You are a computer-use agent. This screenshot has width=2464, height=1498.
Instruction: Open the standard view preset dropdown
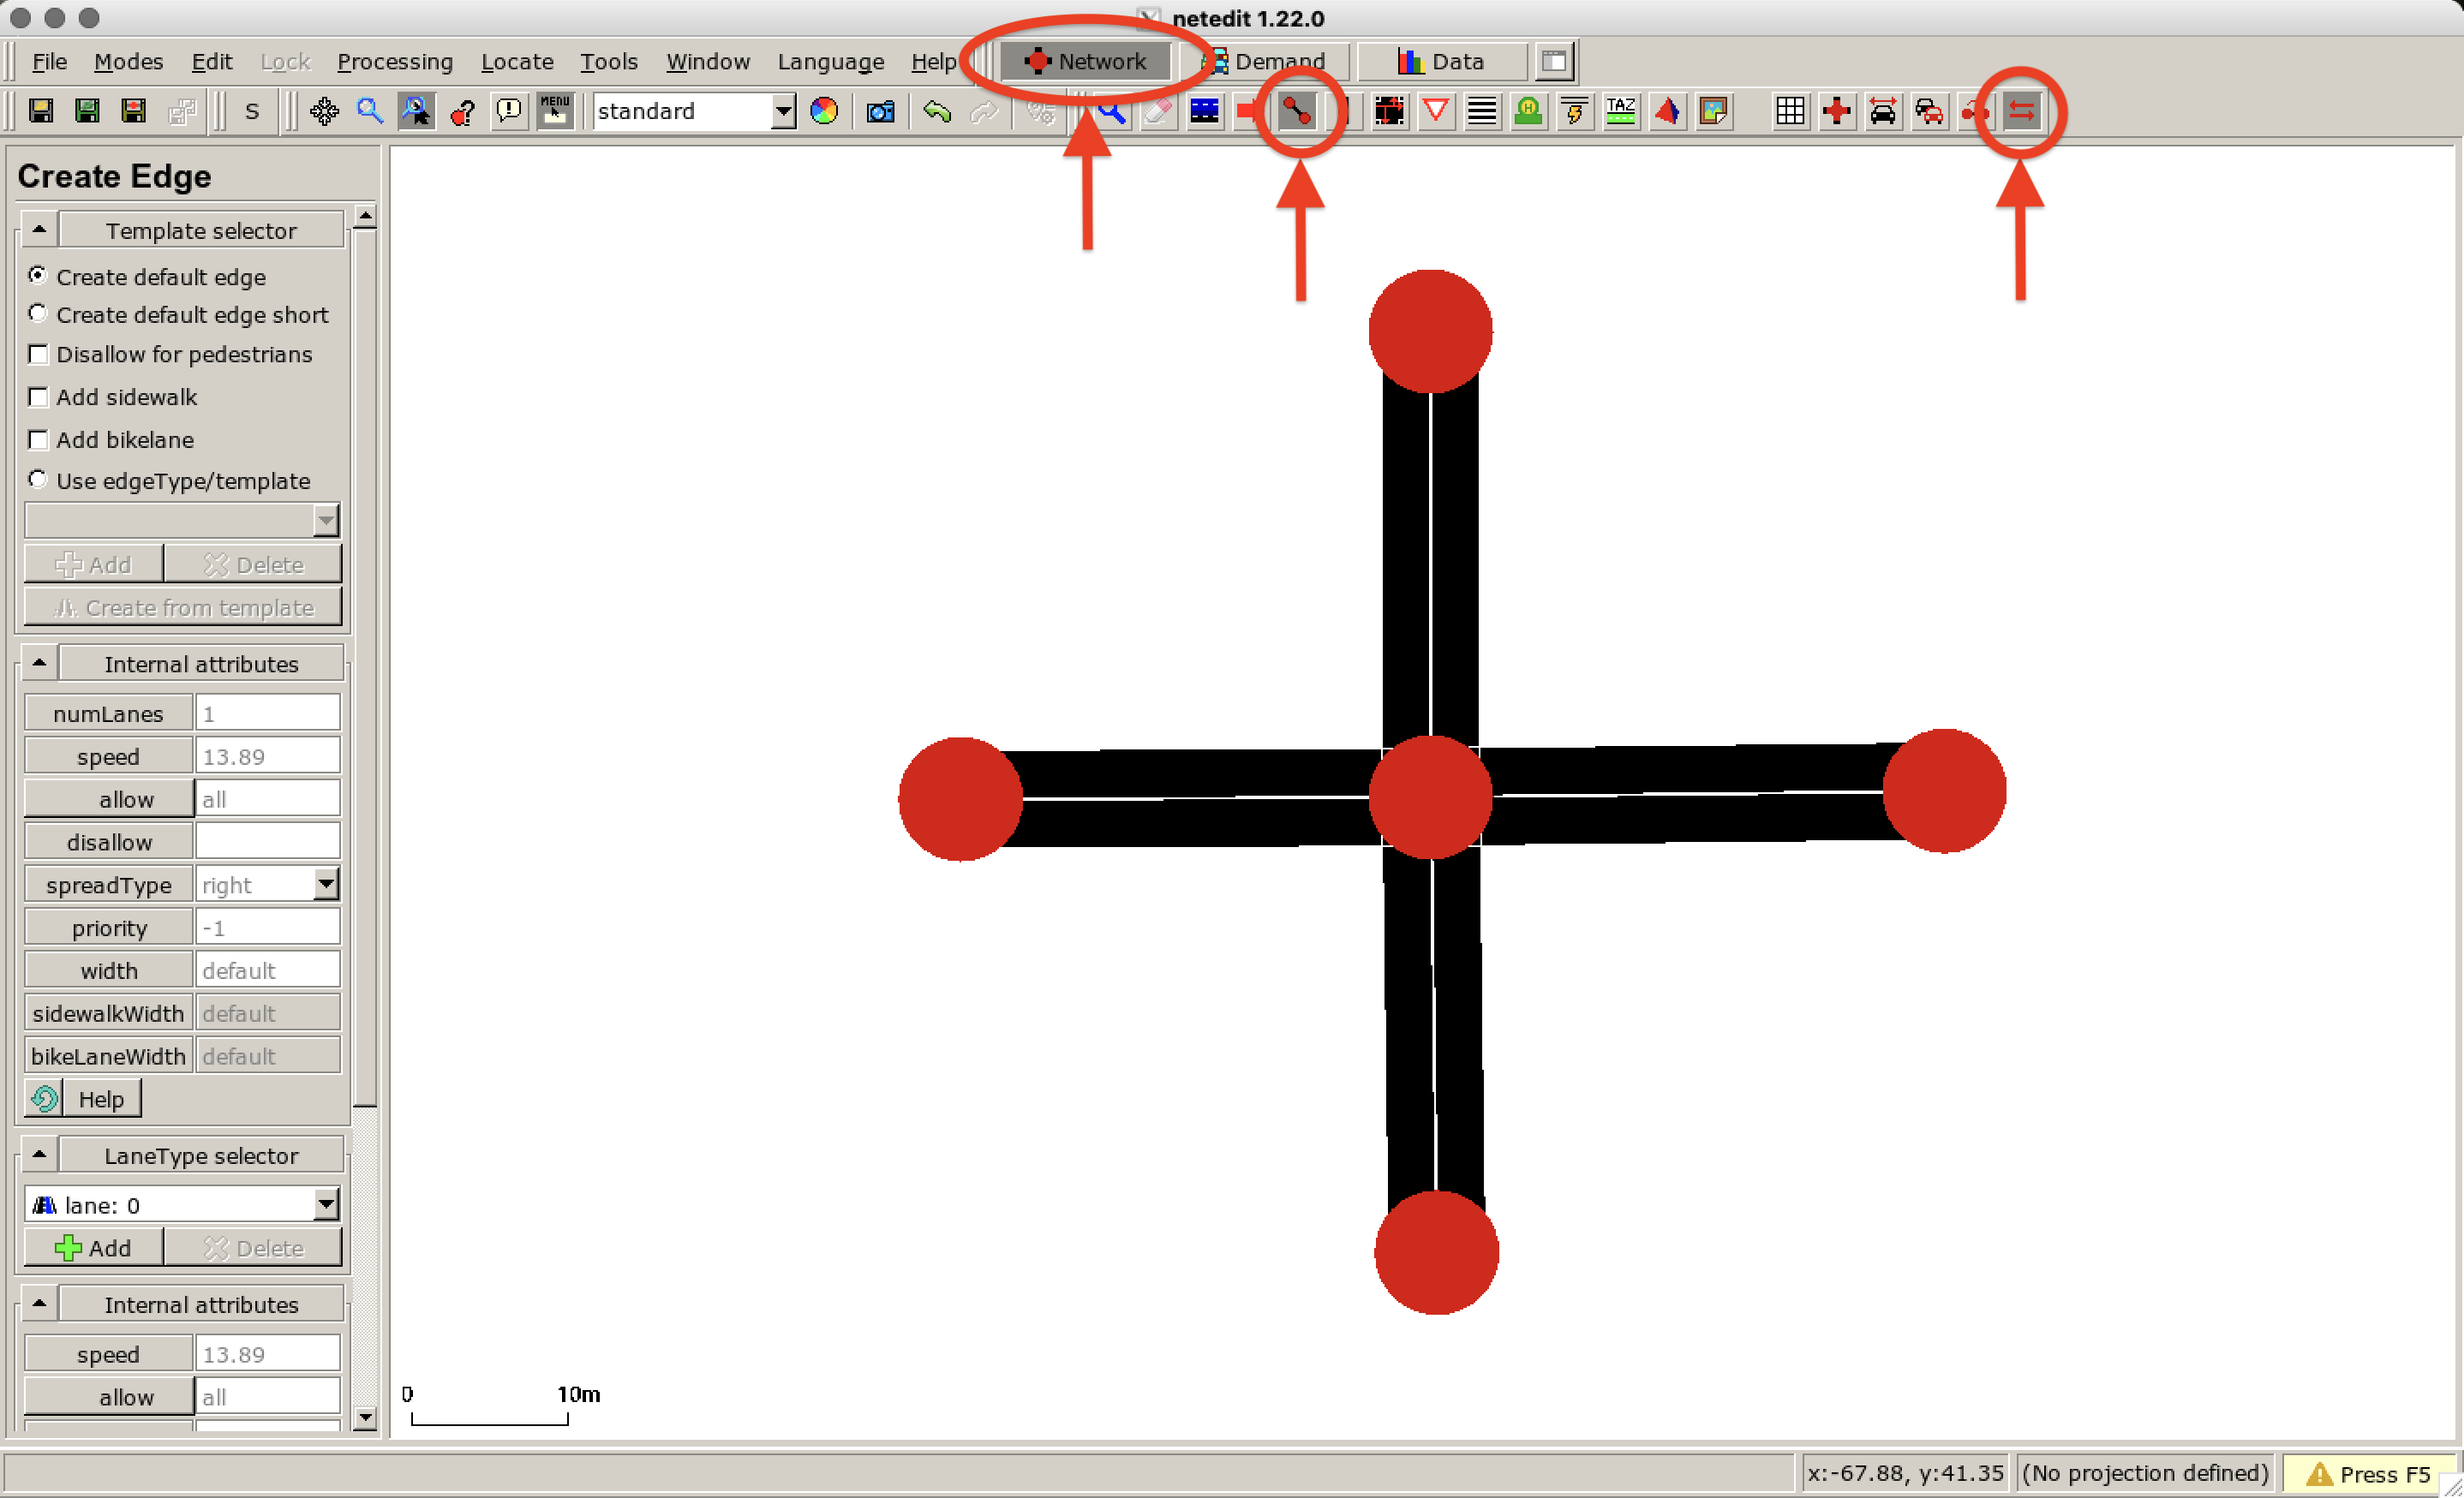[x=782, y=111]
